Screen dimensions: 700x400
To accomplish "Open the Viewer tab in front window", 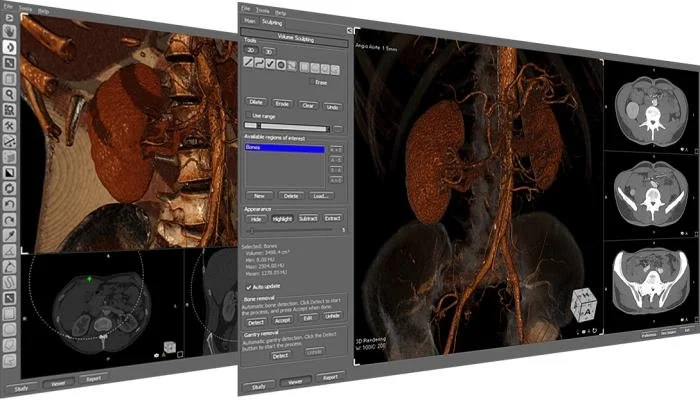I will point(295,382).
